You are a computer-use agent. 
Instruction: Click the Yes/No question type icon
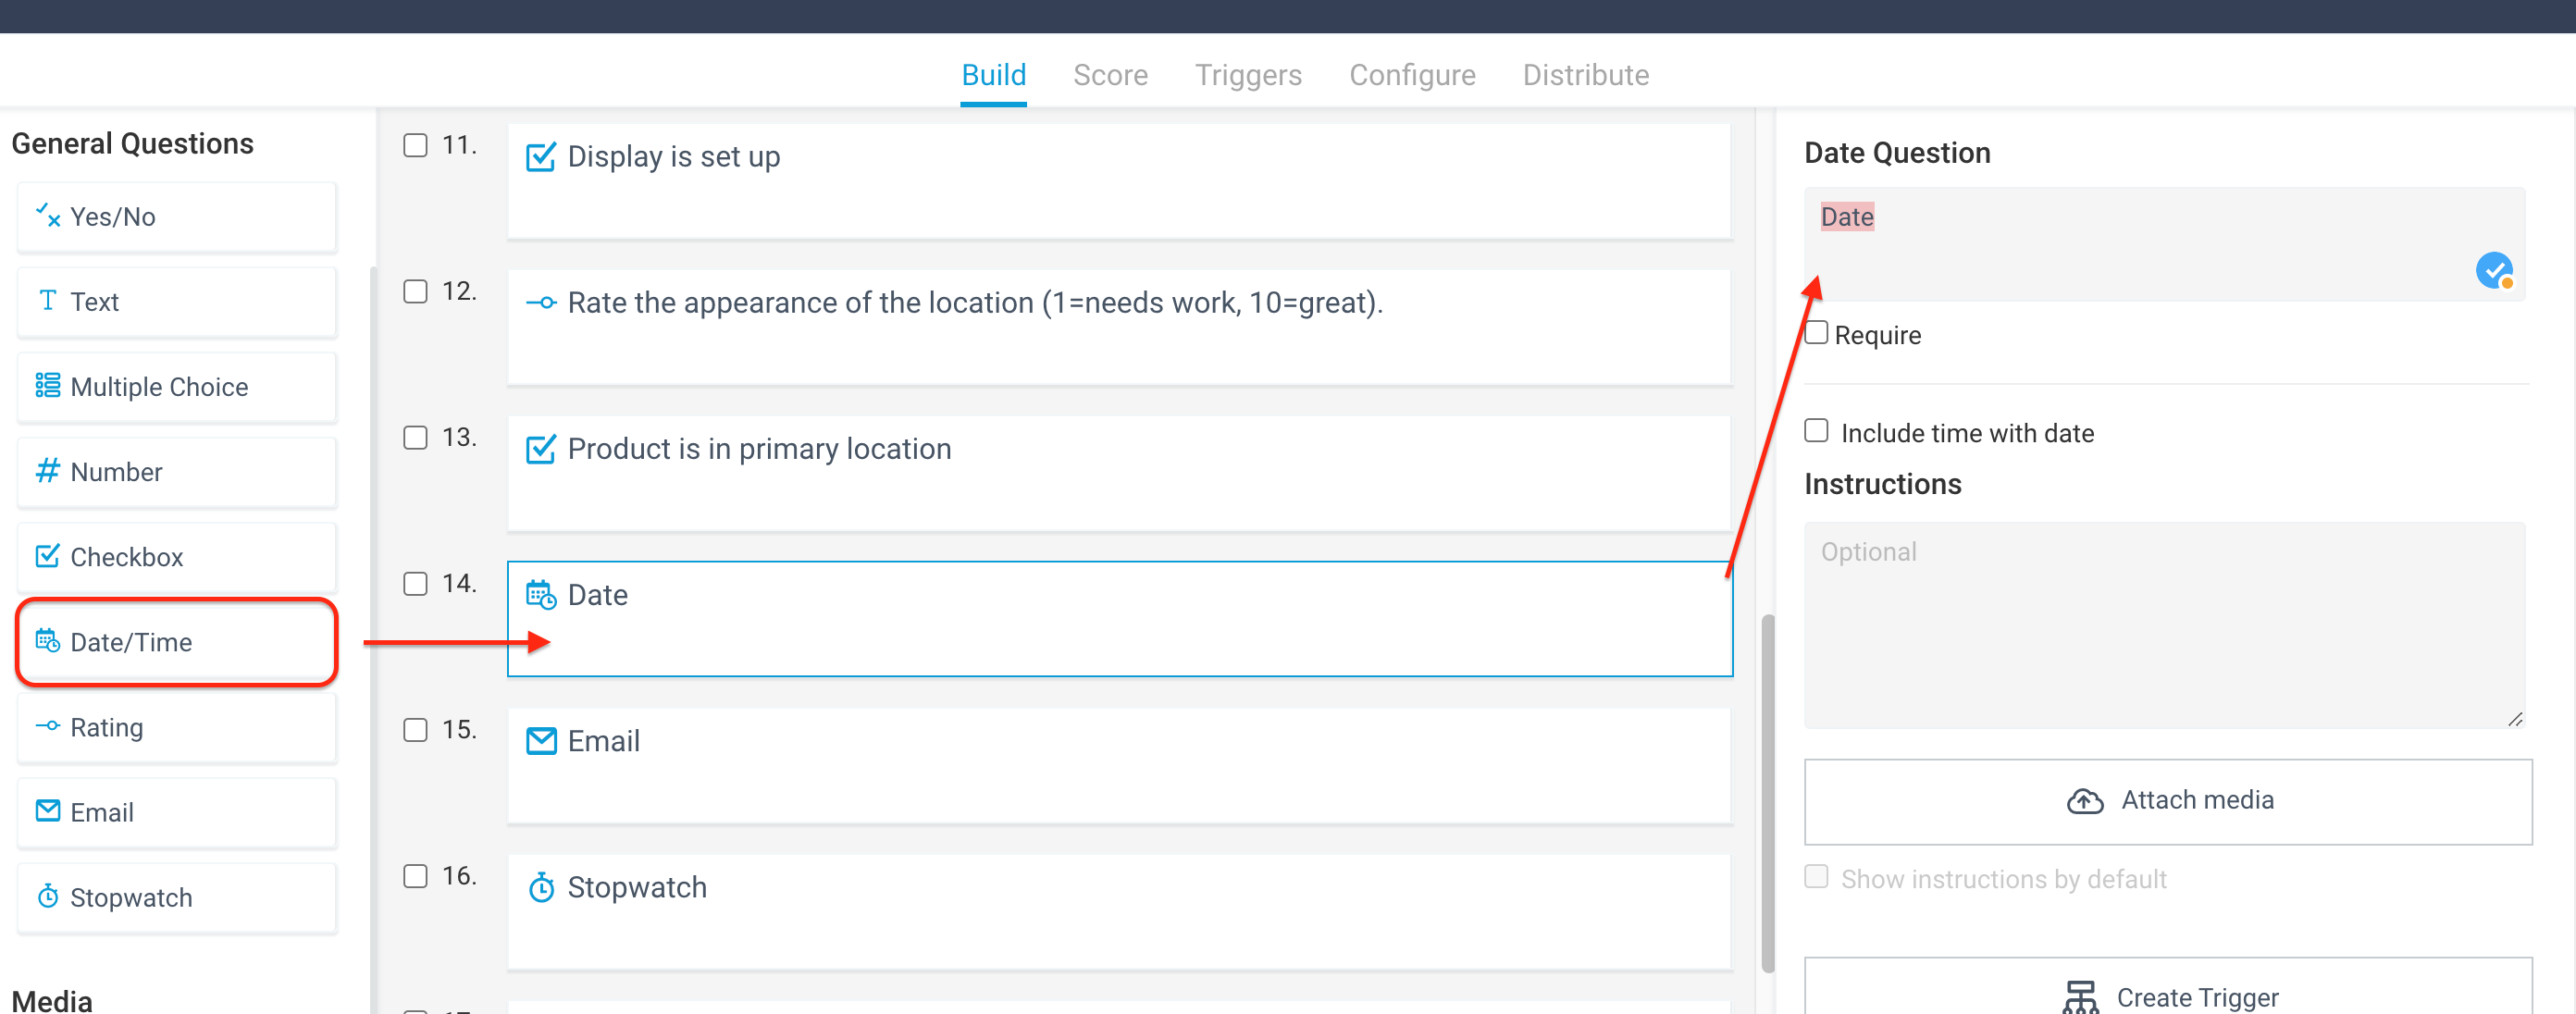[x=47, y=215]
